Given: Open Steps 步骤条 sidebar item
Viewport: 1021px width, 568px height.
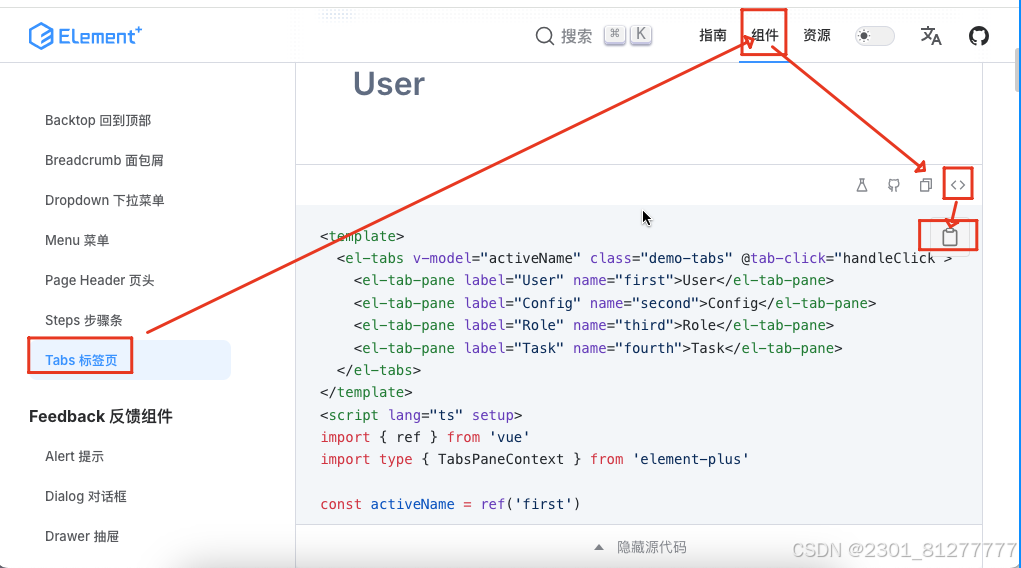Looking at the screenshot, I should pos(83,320).
